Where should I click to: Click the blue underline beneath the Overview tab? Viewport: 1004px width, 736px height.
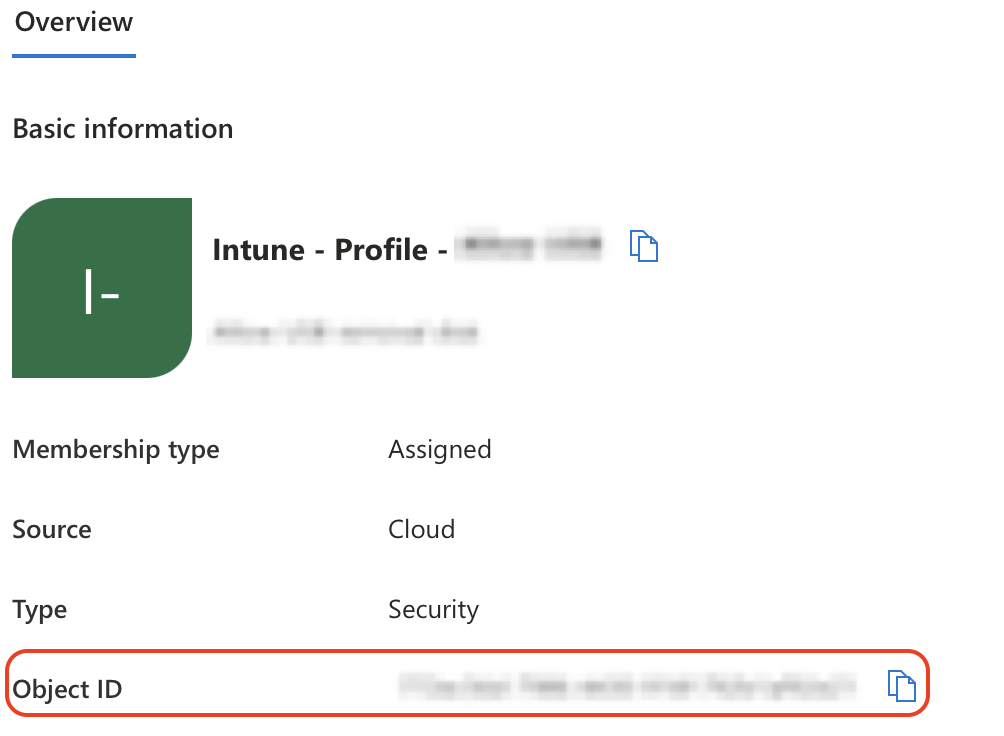tap(74, 56)
